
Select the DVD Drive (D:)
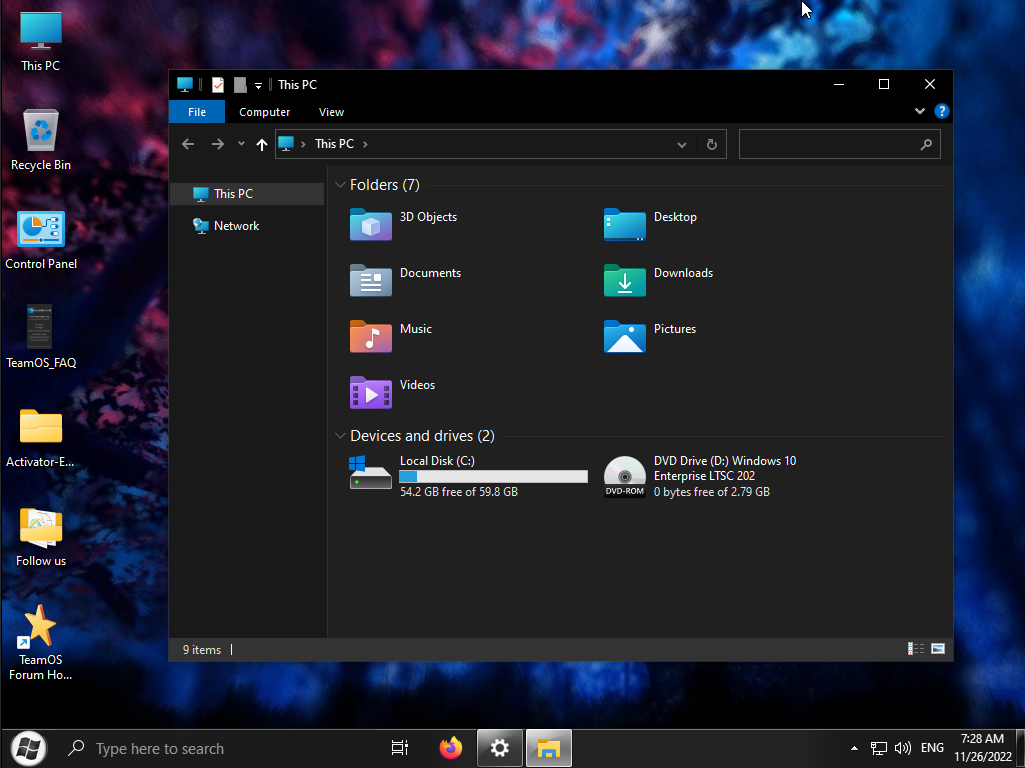(625, 476)
